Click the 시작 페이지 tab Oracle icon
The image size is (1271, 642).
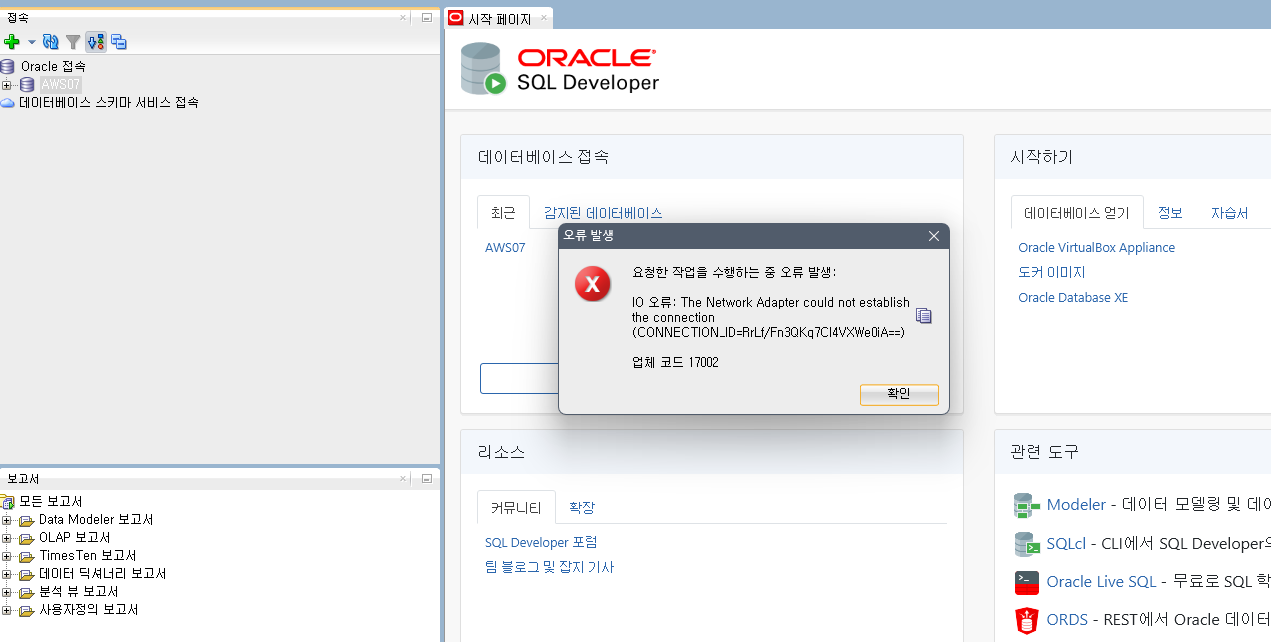click(x=456, y=18)
